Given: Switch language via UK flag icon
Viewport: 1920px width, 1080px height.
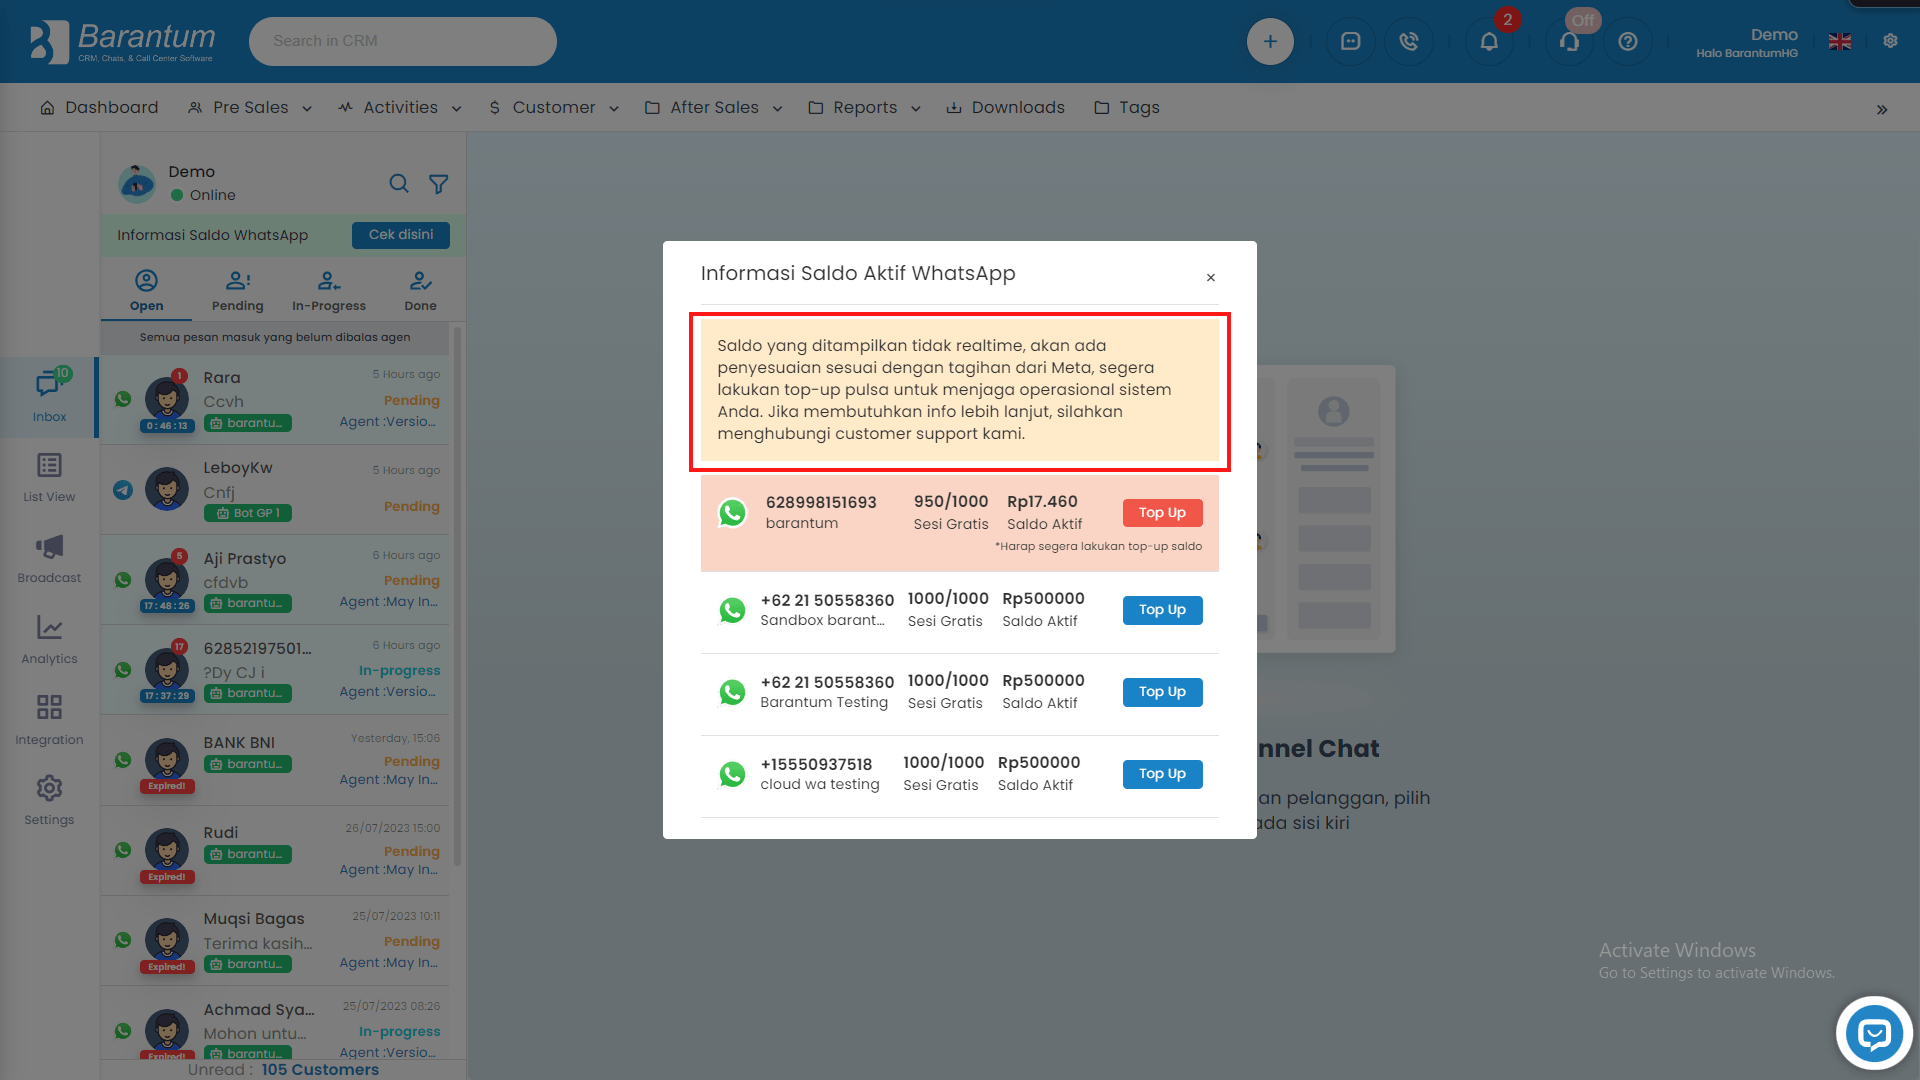Looking at the screenshot, I should [x=1840, y=41].
